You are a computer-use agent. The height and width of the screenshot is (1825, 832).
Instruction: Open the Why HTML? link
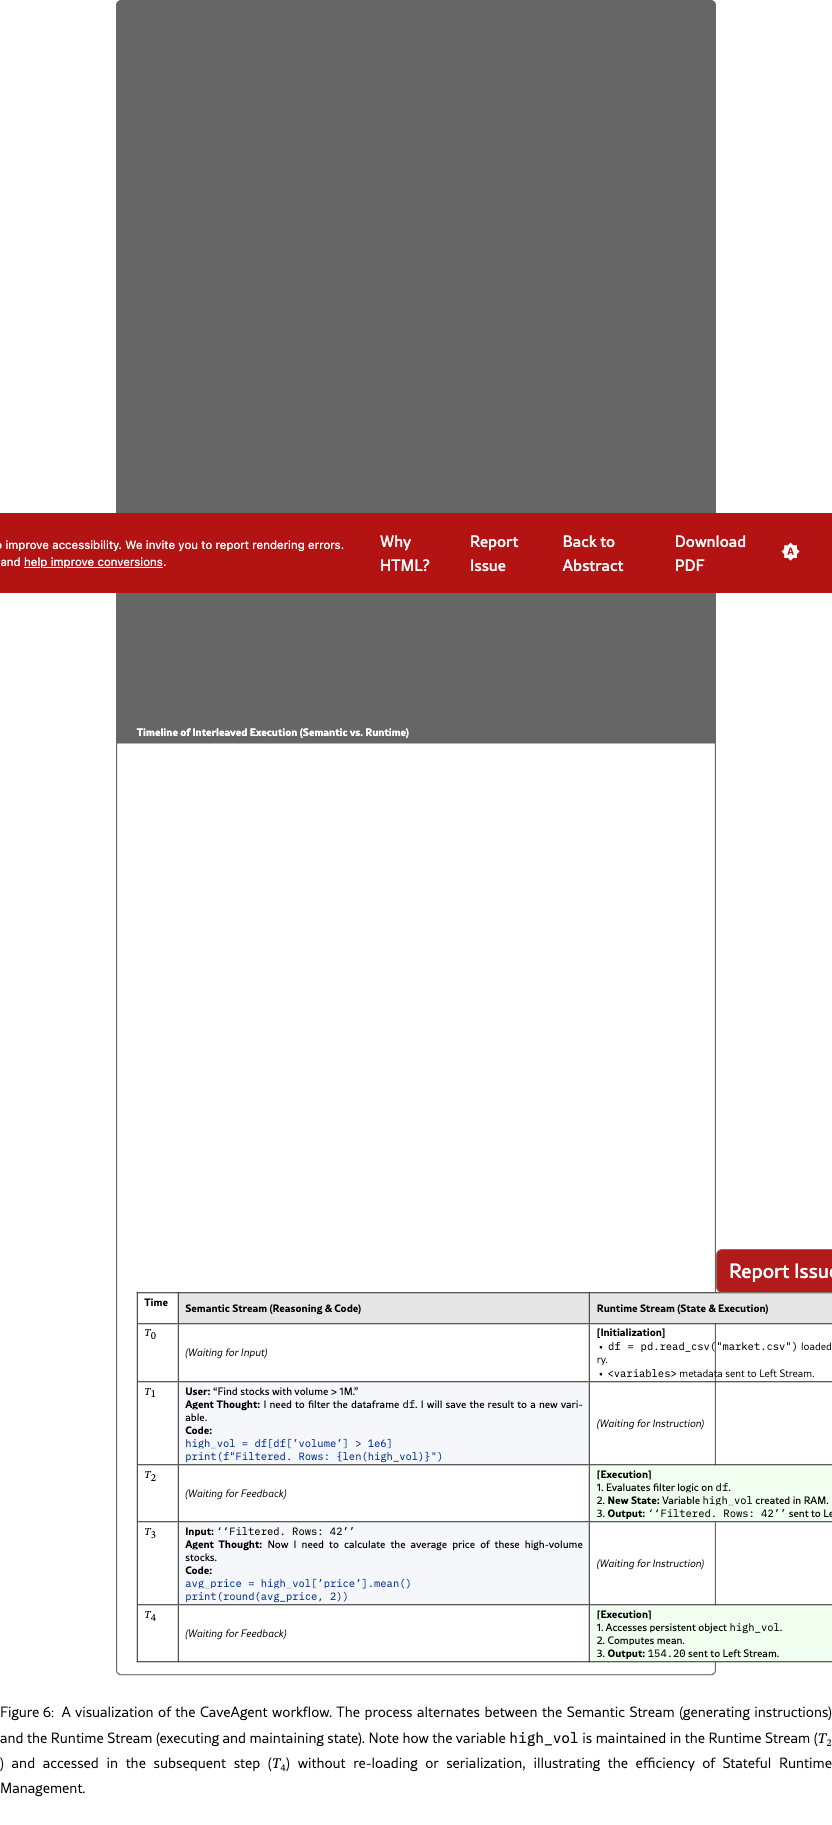(x=404, y=553)
